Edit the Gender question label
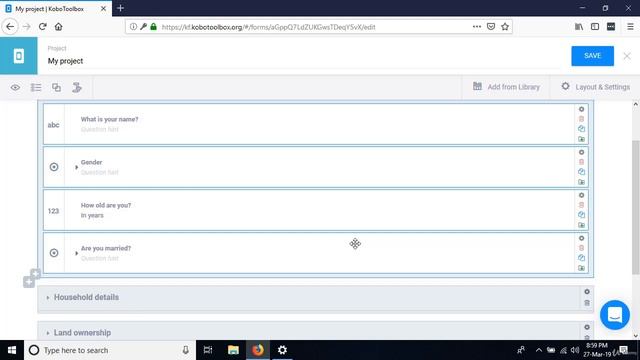Image resolution: width=640 pixels, height=360 pixels. pos(91,162)
